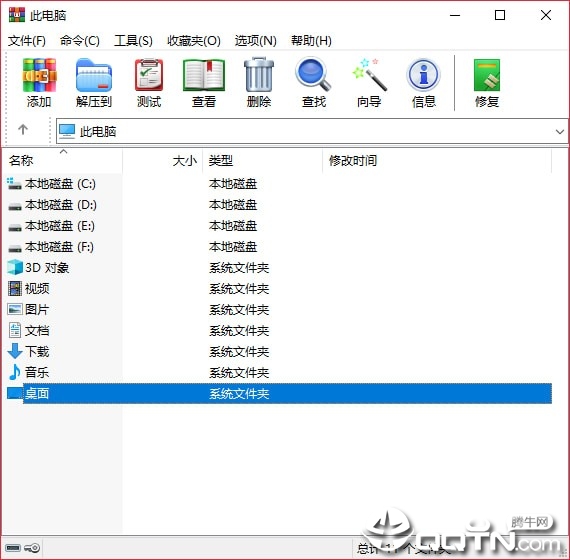Sort by 类型 column header
This screenshot has height=560, width=570.
point(262,160)
